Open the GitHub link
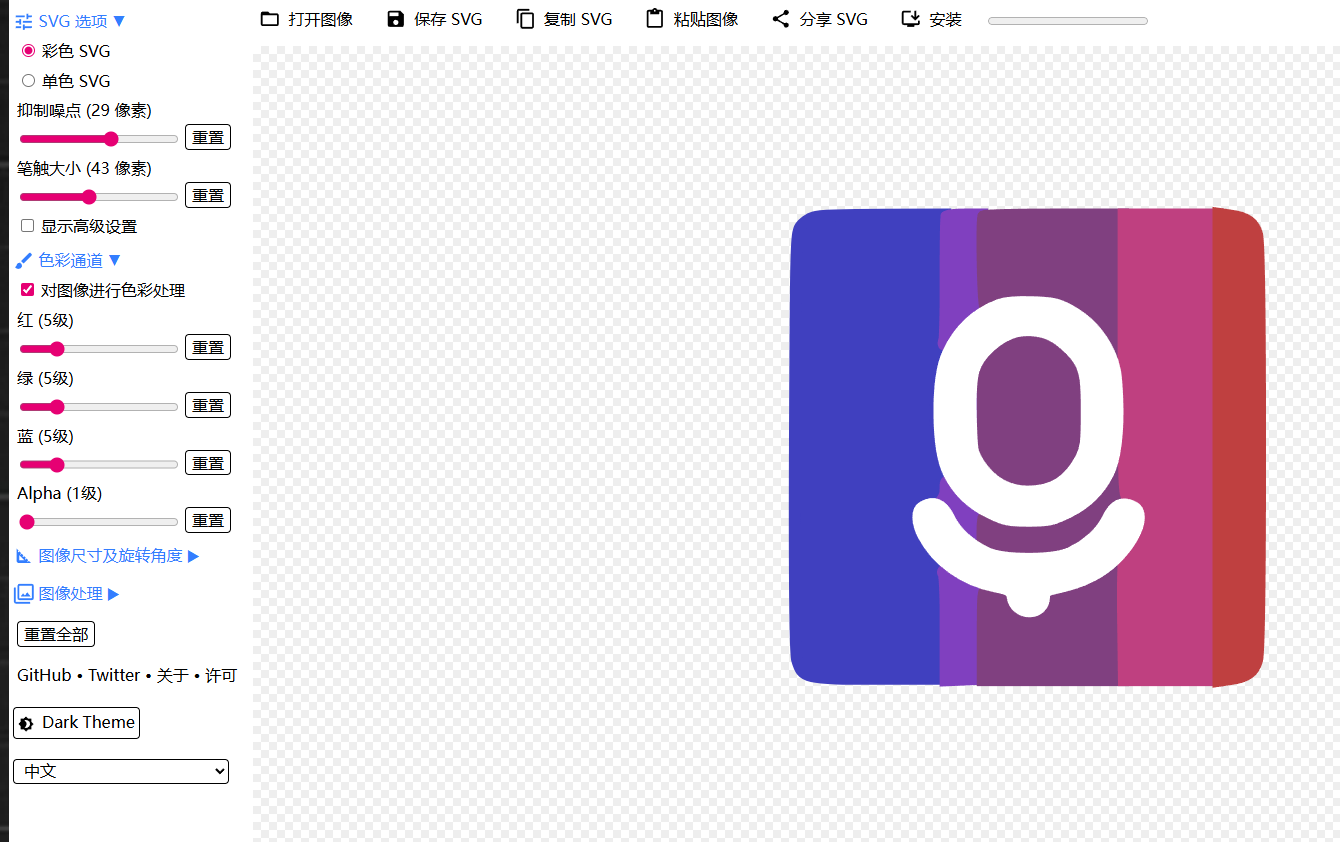The height and width of the screenshot is (842, 1340). coord(44,676)
